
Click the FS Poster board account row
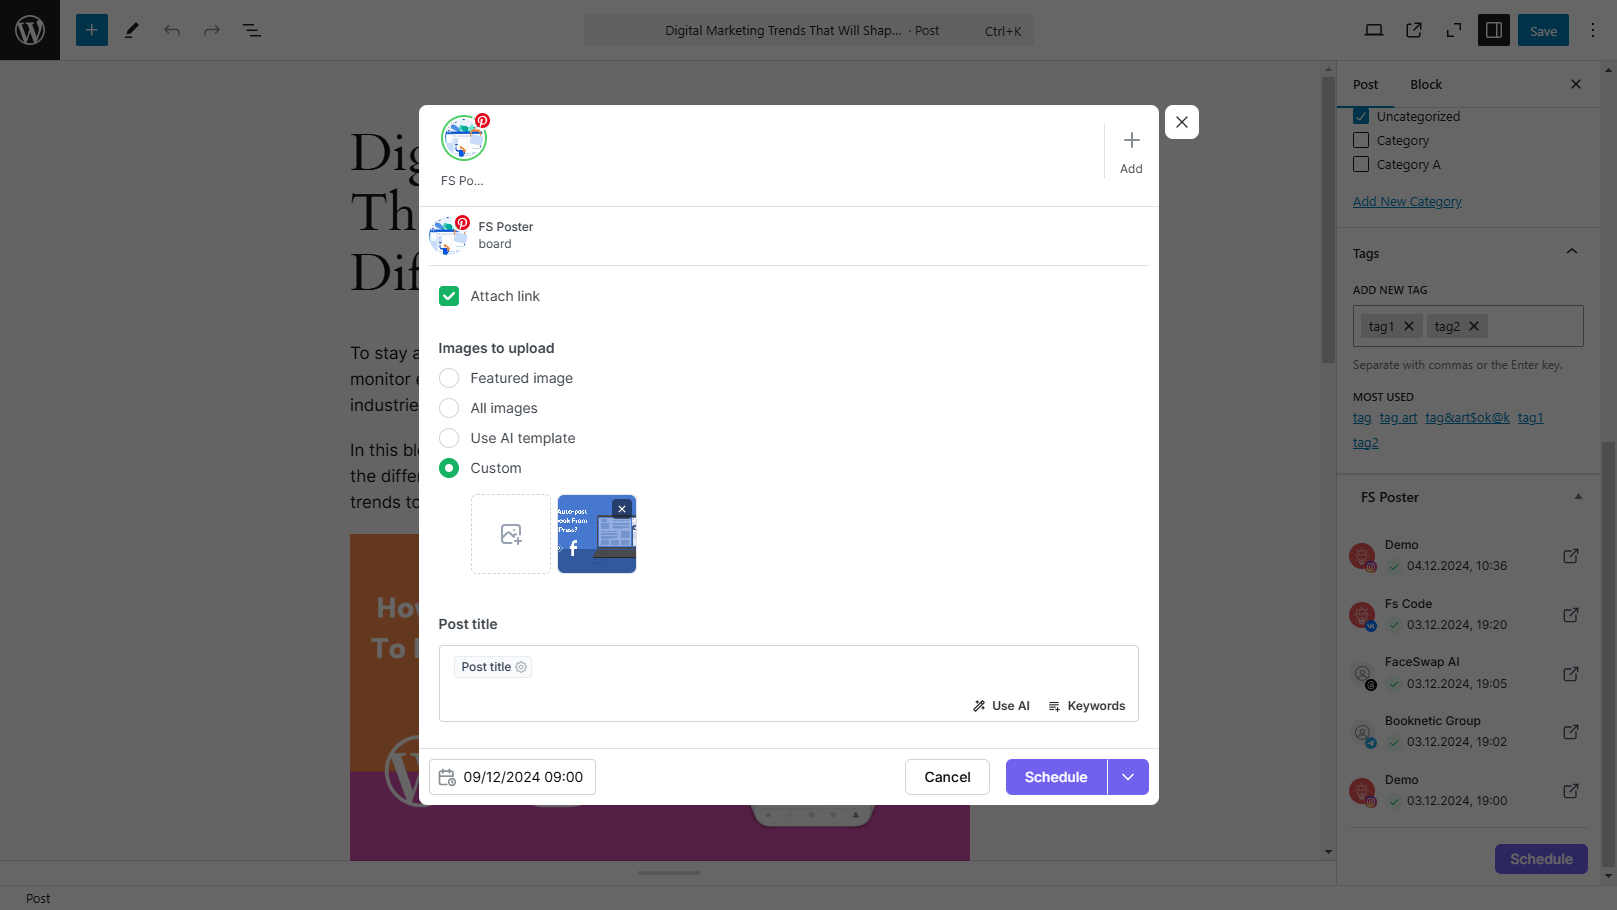[788, 236]
